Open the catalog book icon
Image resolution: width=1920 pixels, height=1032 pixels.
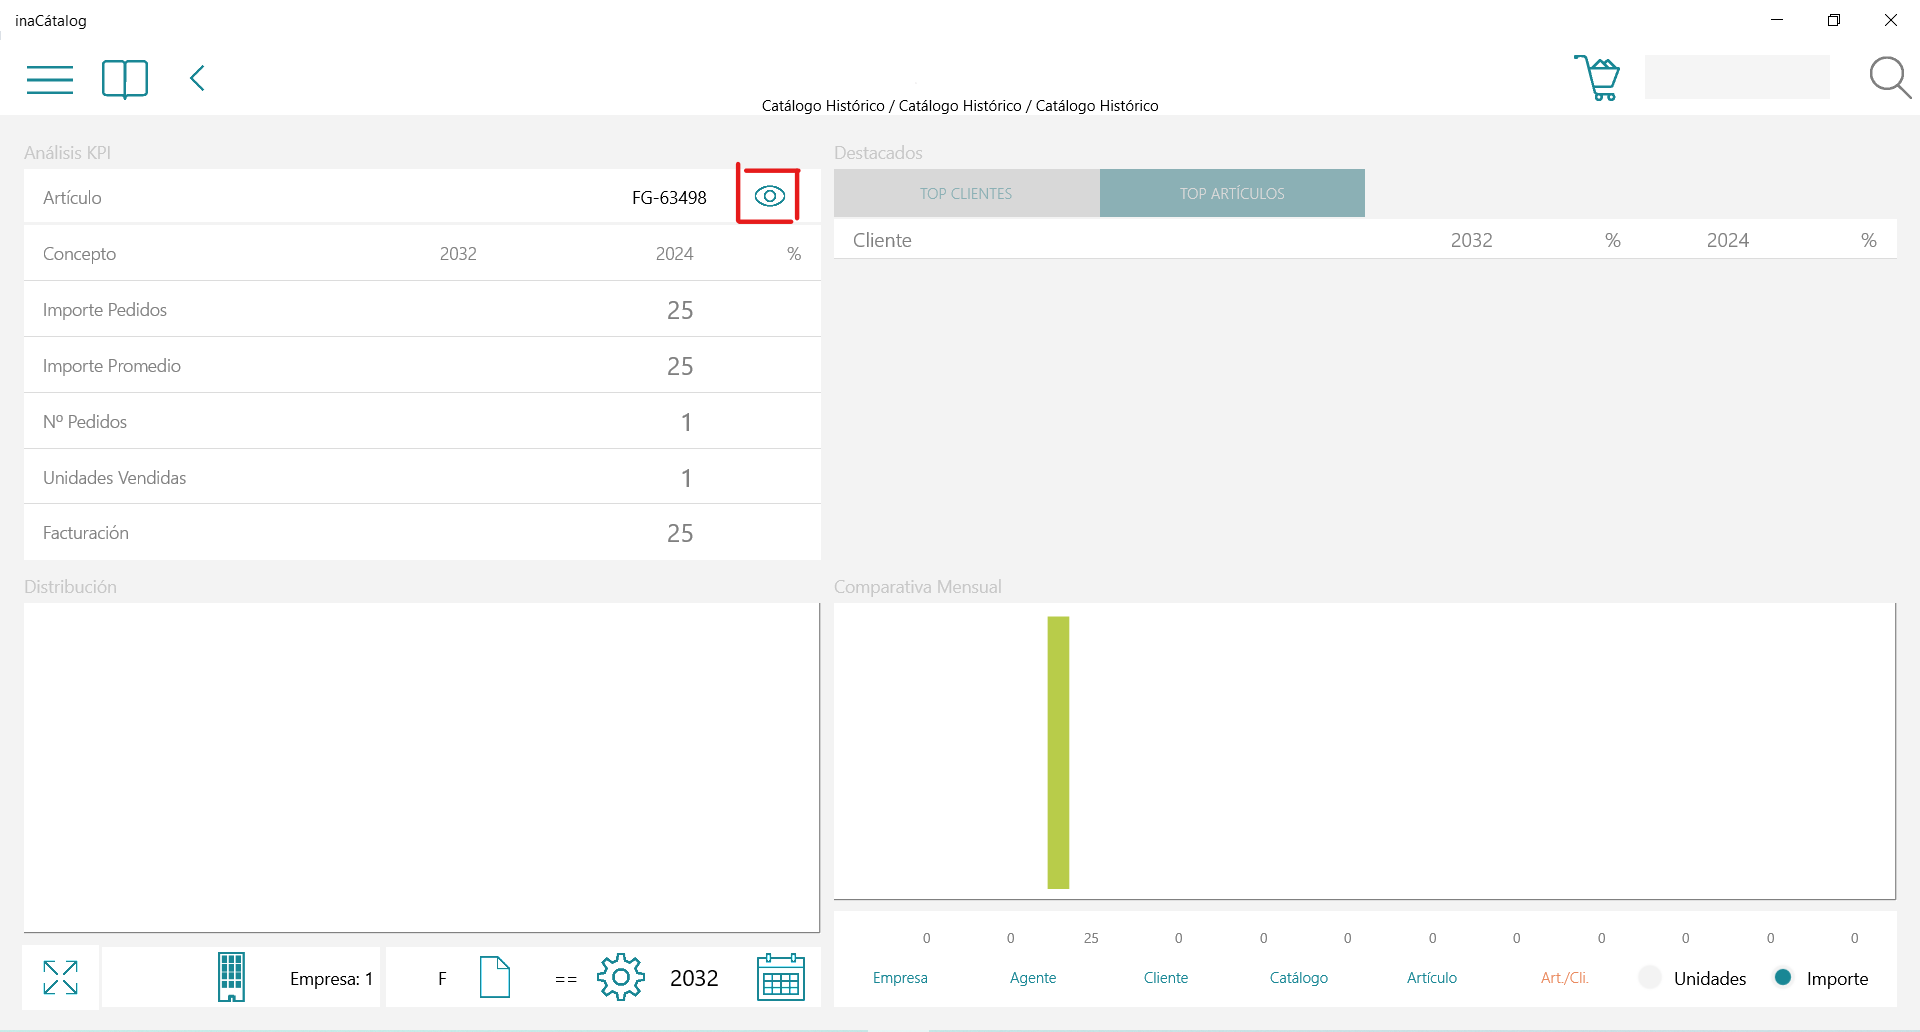(125, 79)
